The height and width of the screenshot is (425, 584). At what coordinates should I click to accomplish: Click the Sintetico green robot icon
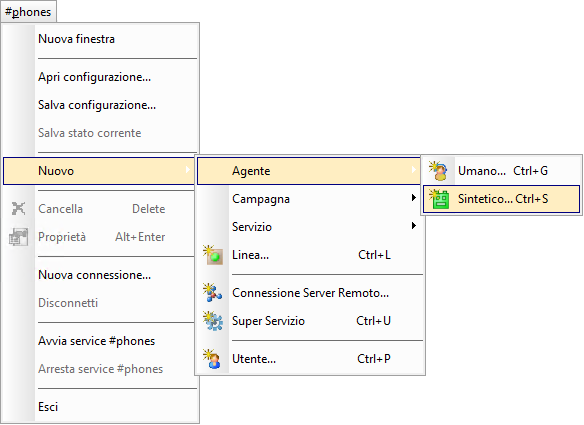tap(439, 199)
